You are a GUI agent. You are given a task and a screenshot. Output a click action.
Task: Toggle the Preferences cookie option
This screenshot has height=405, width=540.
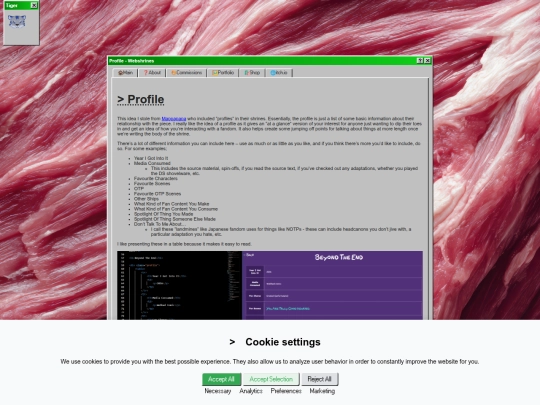pos(286,391)
